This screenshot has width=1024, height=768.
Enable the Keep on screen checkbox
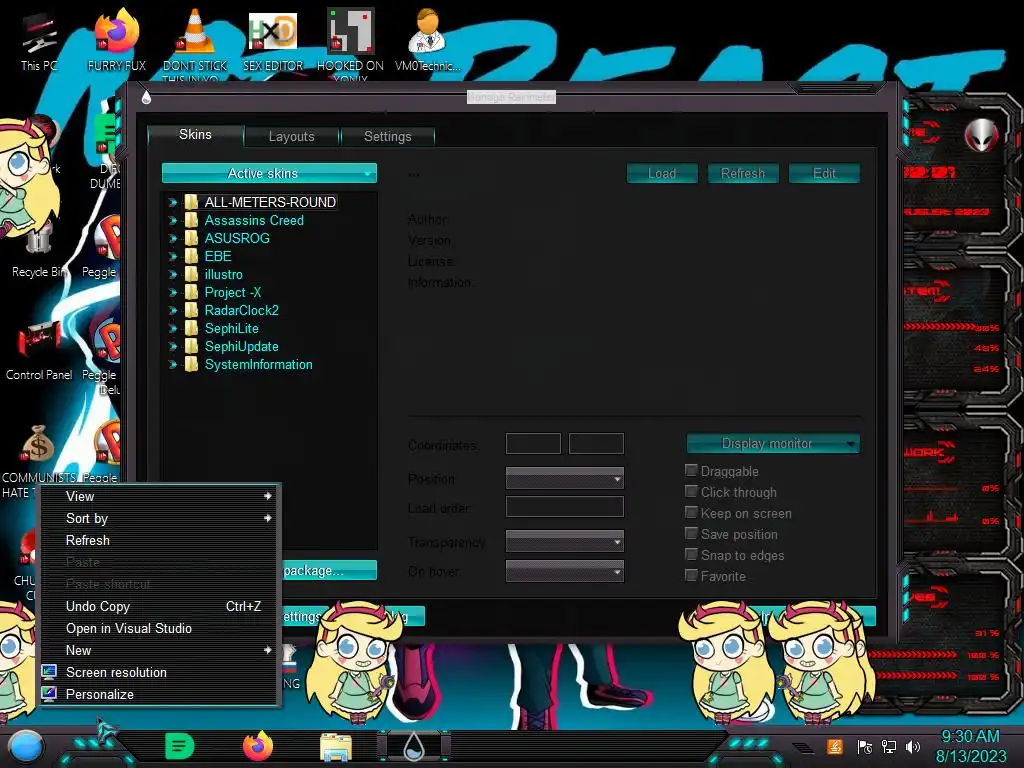(691, 512)
